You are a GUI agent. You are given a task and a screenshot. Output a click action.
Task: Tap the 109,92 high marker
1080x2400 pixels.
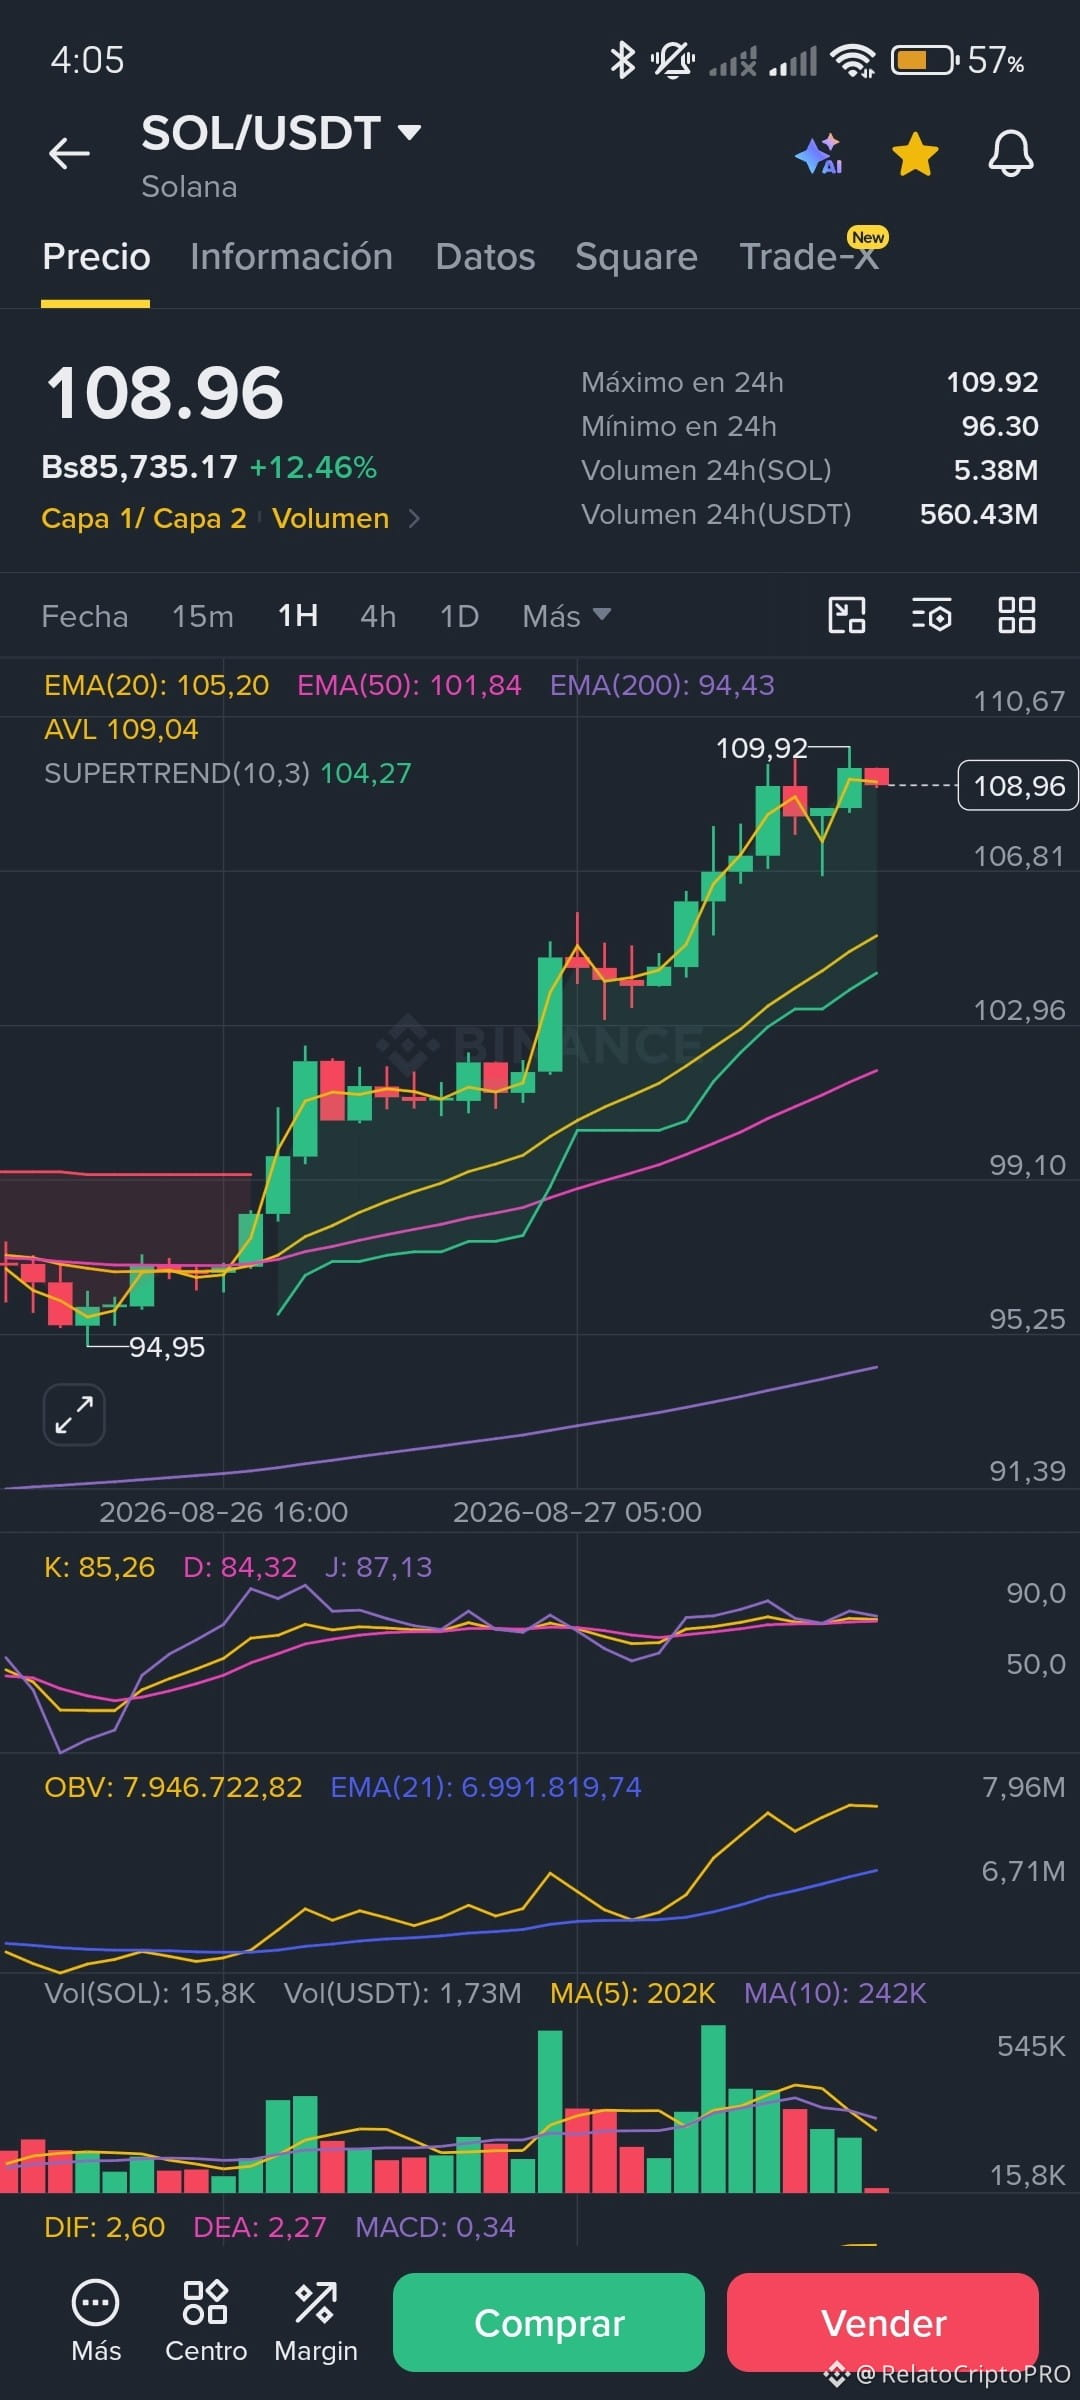pos(761,748)
